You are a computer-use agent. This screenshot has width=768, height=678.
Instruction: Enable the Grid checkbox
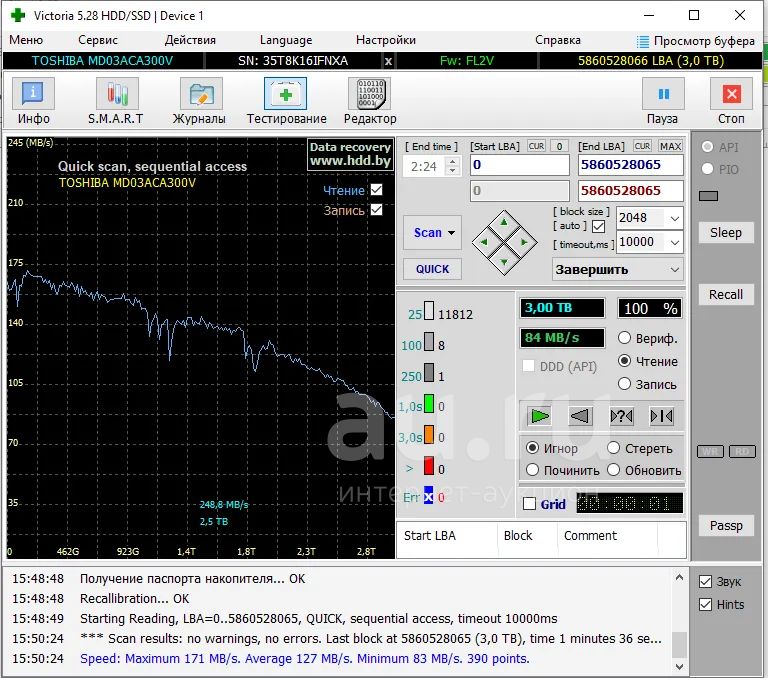pyautogui.click(x=529, y=504)
